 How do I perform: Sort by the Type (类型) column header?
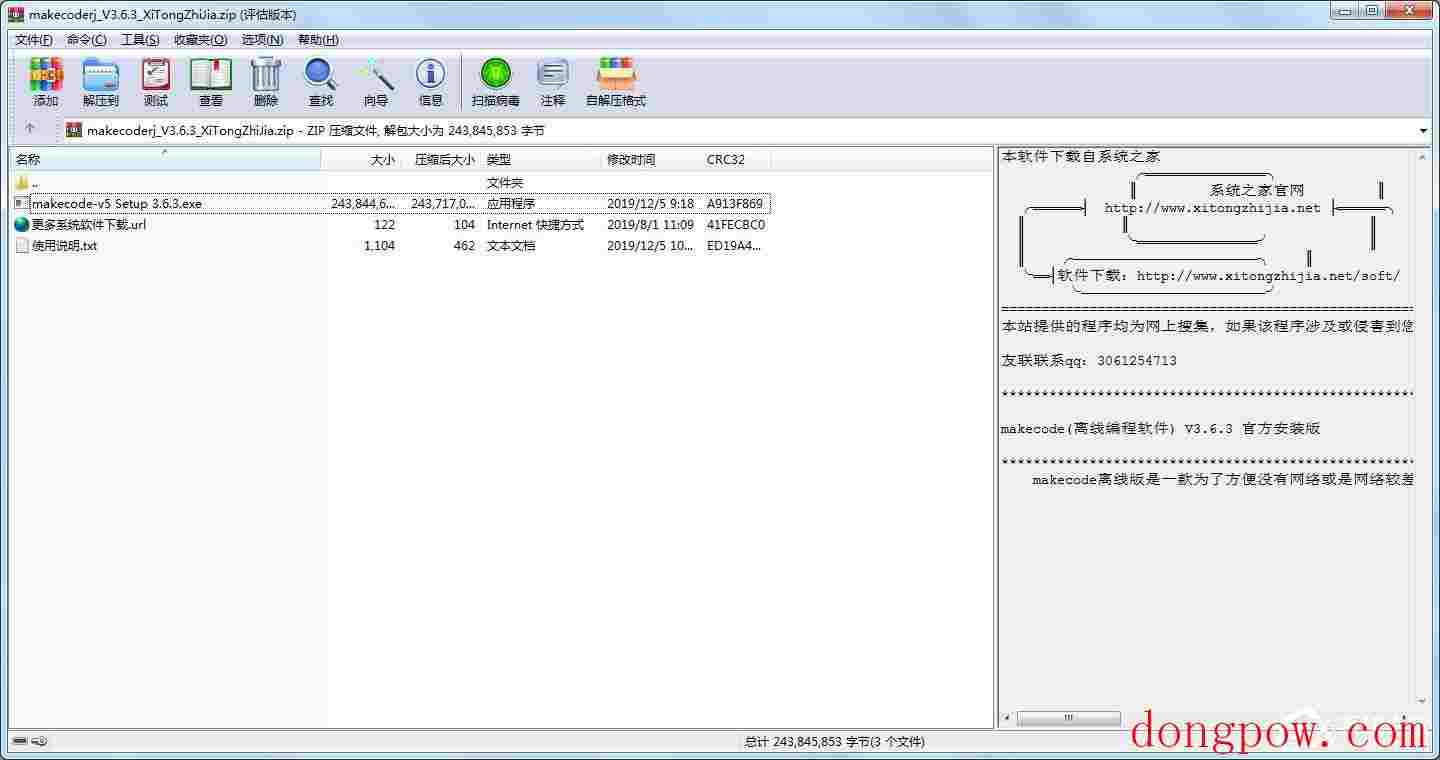coord(541,159)
